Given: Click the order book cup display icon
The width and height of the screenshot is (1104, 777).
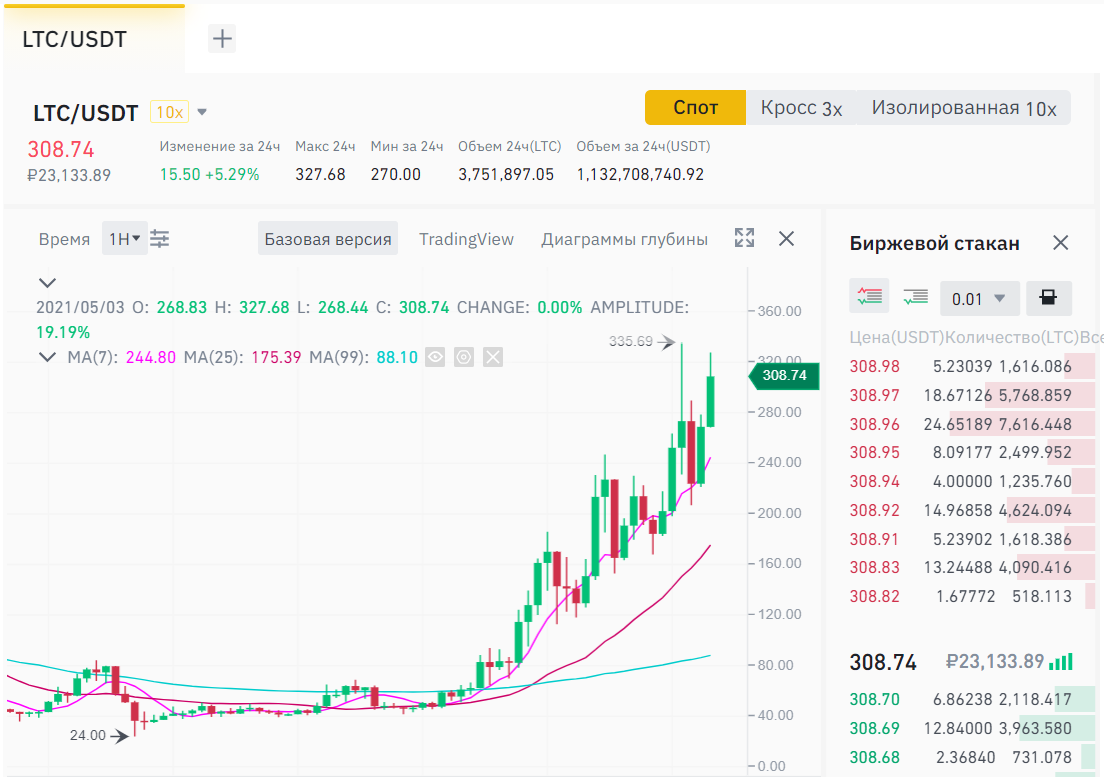Looking at the screenshot, I should [1047, 298].
